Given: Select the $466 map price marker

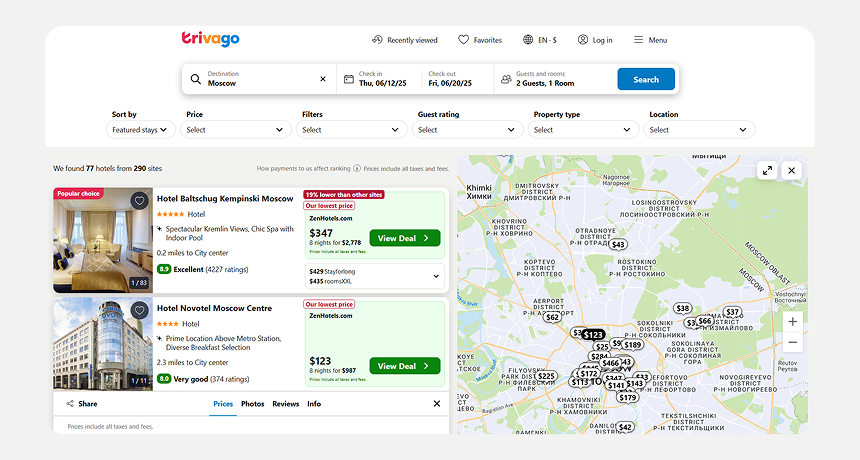Looking at the screenshot, I should tap(610, 363).
